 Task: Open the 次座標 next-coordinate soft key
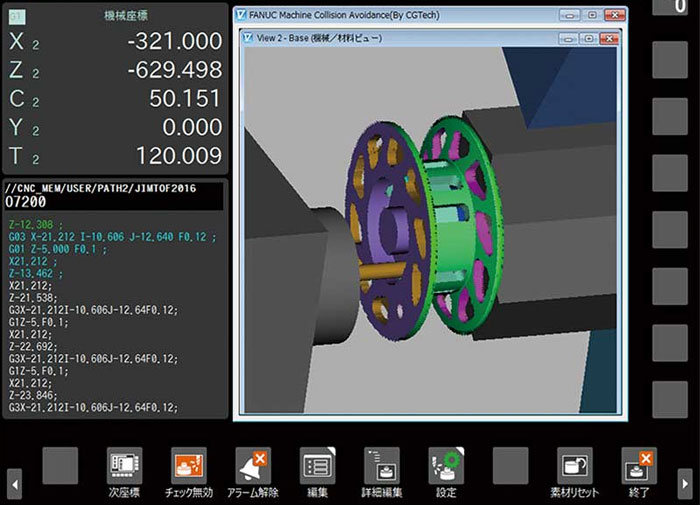pos(125,466)
